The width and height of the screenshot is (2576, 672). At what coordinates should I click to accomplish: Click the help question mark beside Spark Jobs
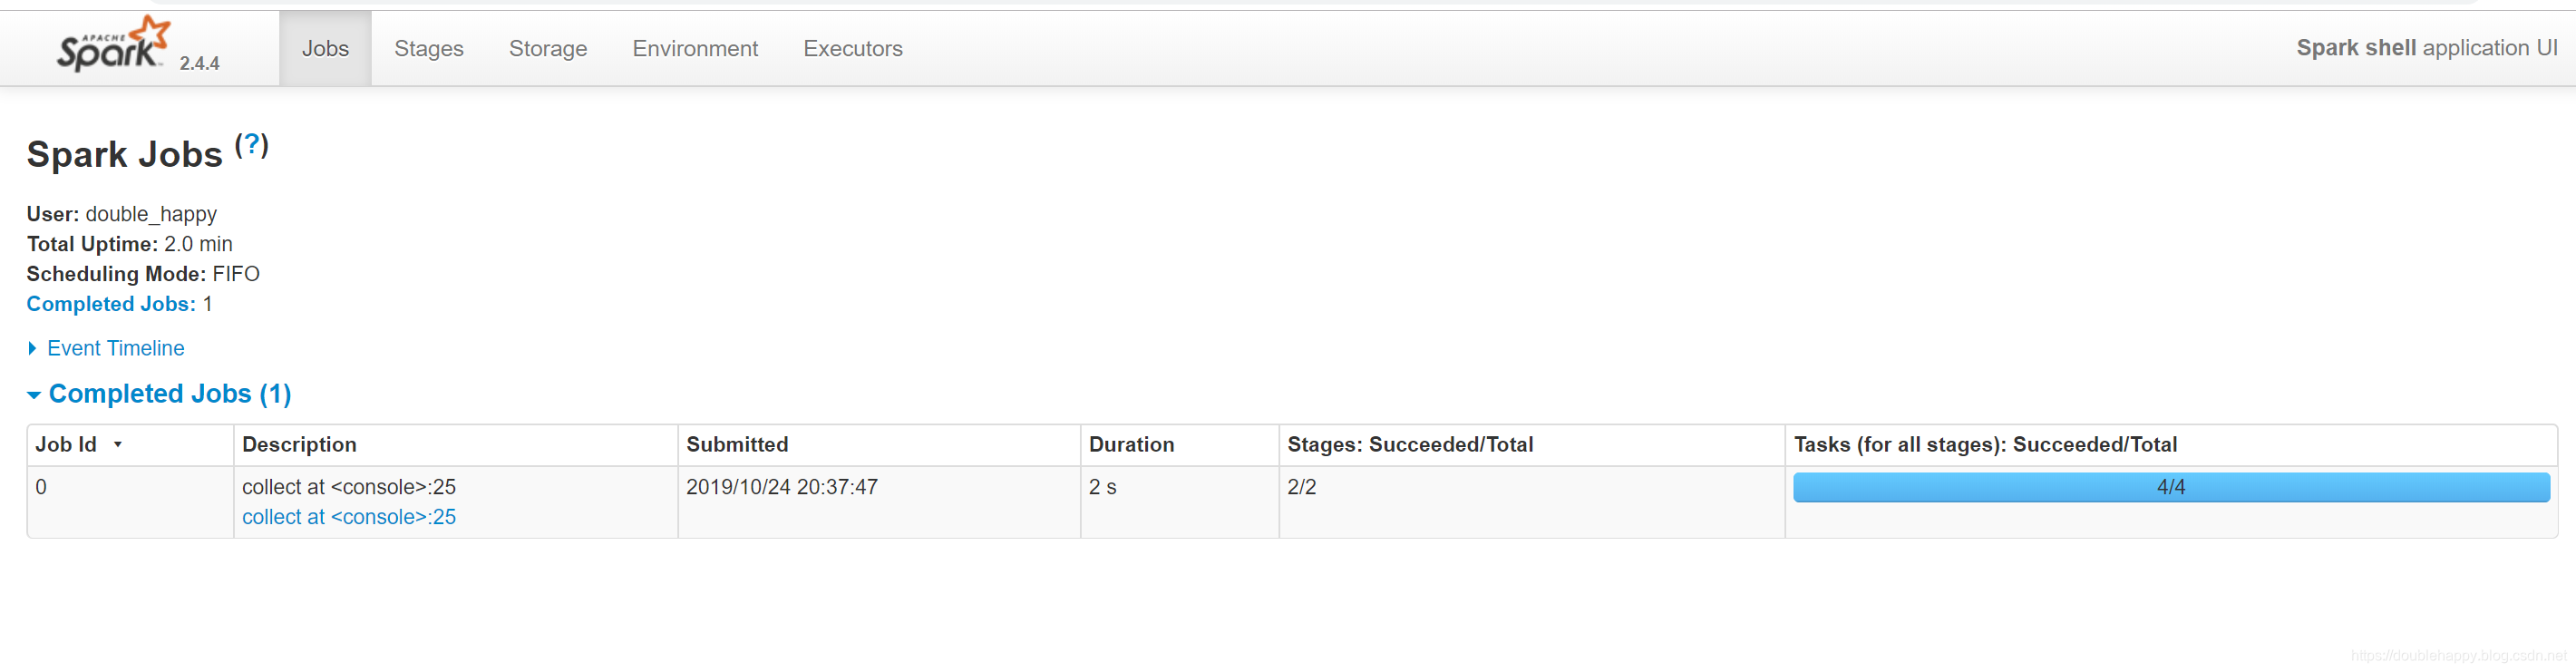point(251,145)
